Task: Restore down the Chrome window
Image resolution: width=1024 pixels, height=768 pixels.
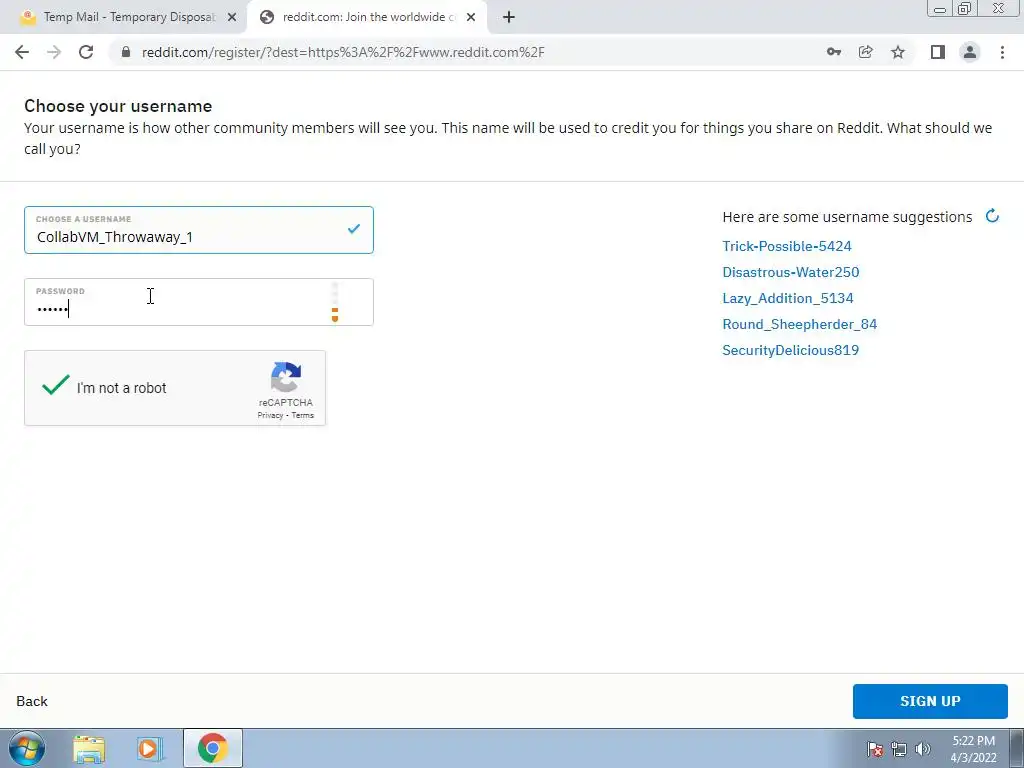Action: 964,9
